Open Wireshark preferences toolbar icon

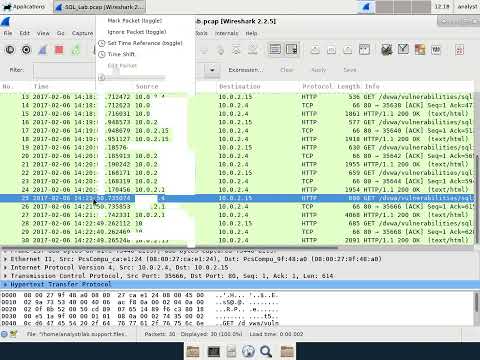tap(436, 50)
